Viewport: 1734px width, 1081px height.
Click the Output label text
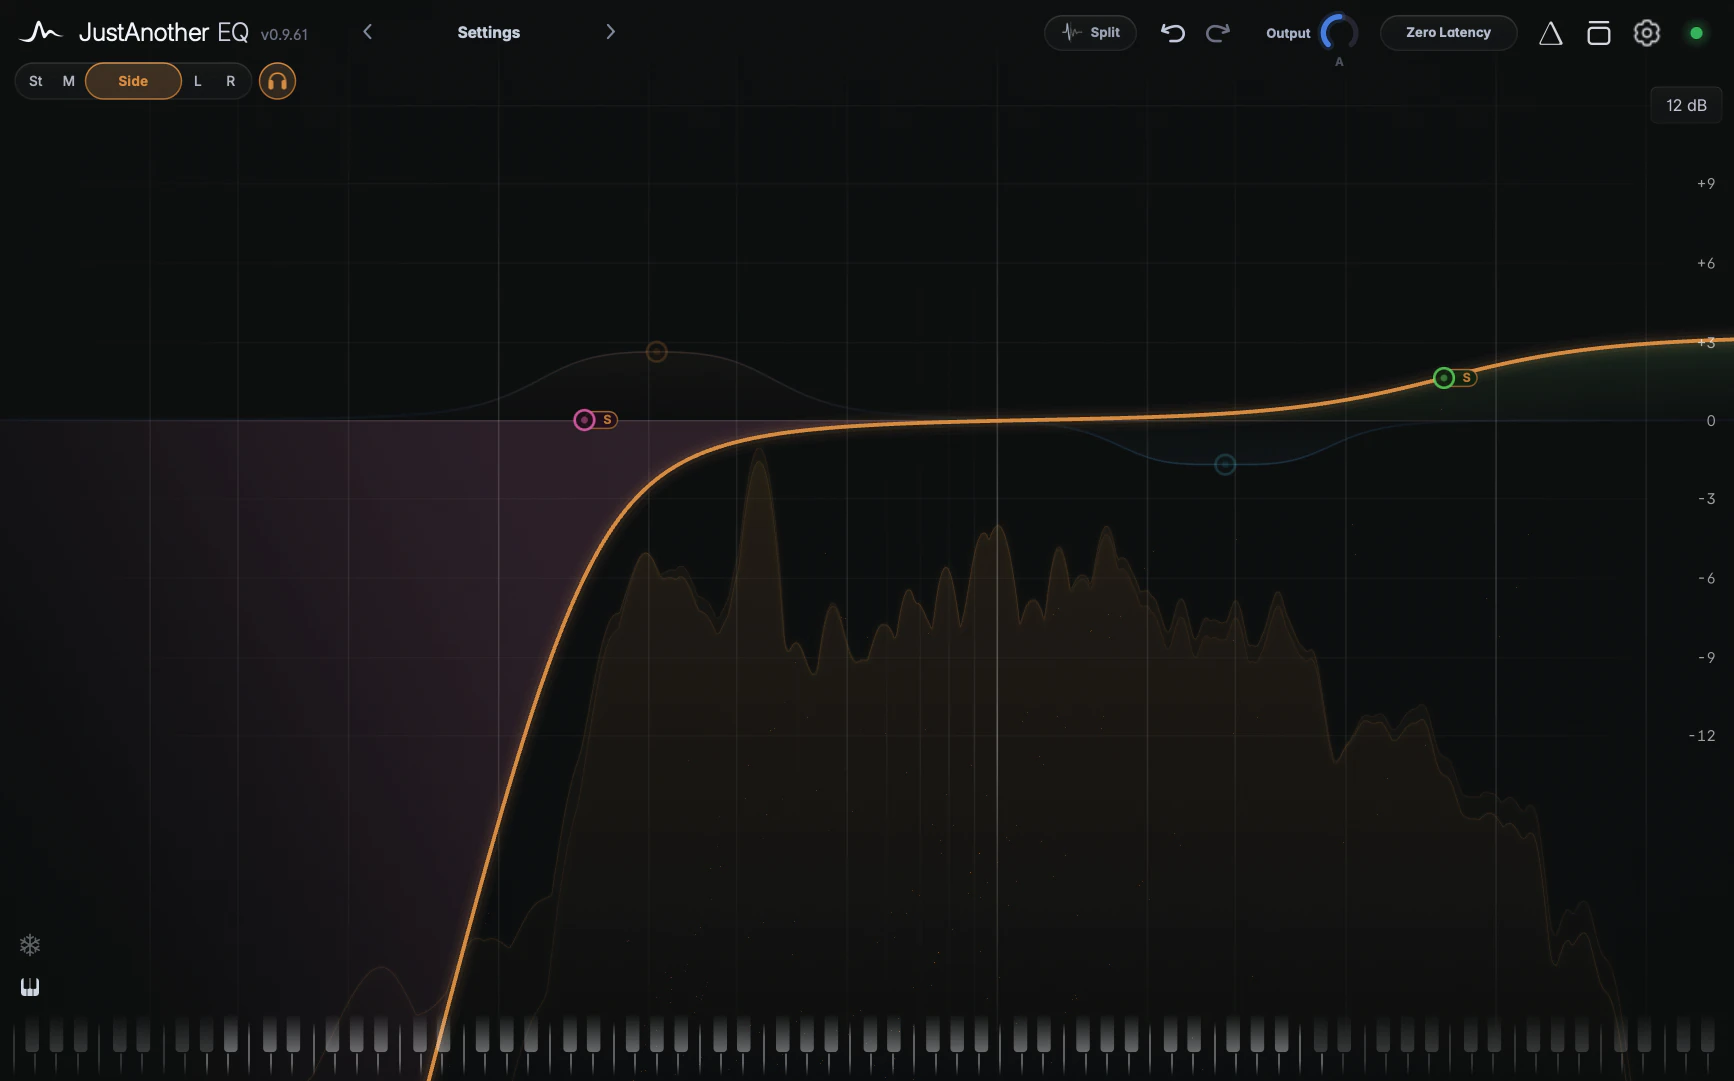[1288, 33]
